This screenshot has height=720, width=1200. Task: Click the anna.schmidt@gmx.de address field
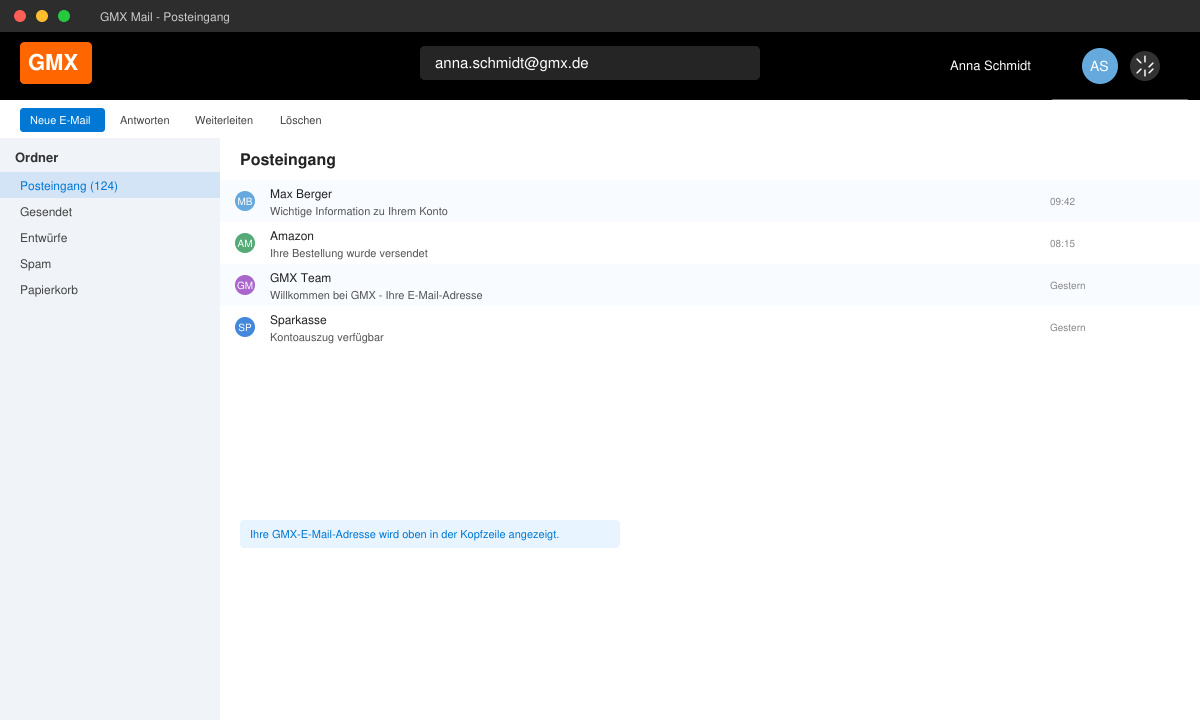(590, 63)
